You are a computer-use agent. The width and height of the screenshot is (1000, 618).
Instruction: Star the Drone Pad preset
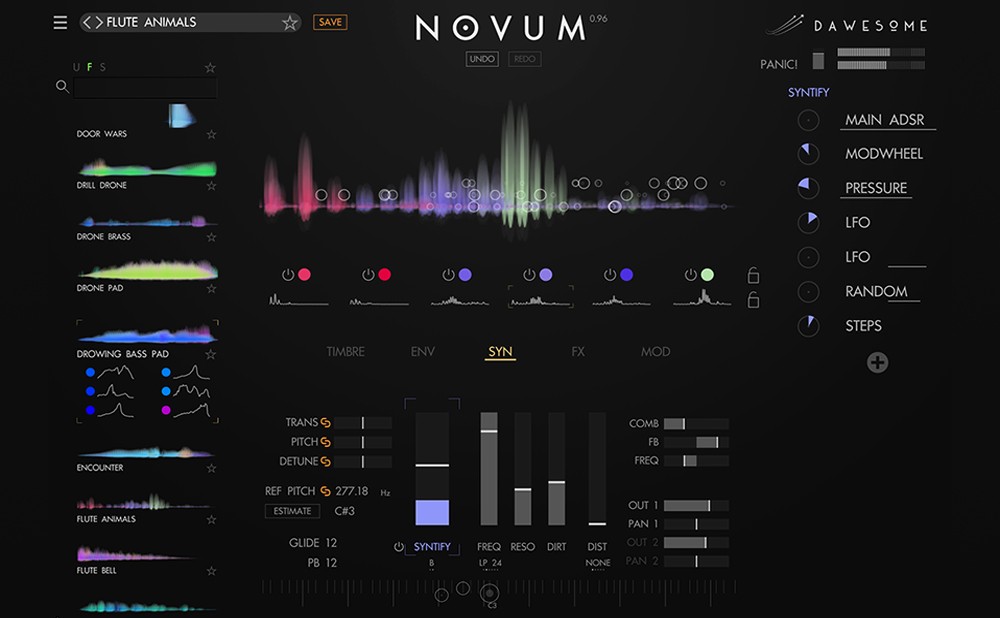pos(211,288)
